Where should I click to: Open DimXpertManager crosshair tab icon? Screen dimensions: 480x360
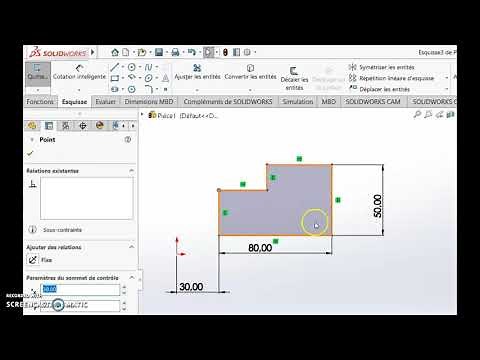point(83,126)
